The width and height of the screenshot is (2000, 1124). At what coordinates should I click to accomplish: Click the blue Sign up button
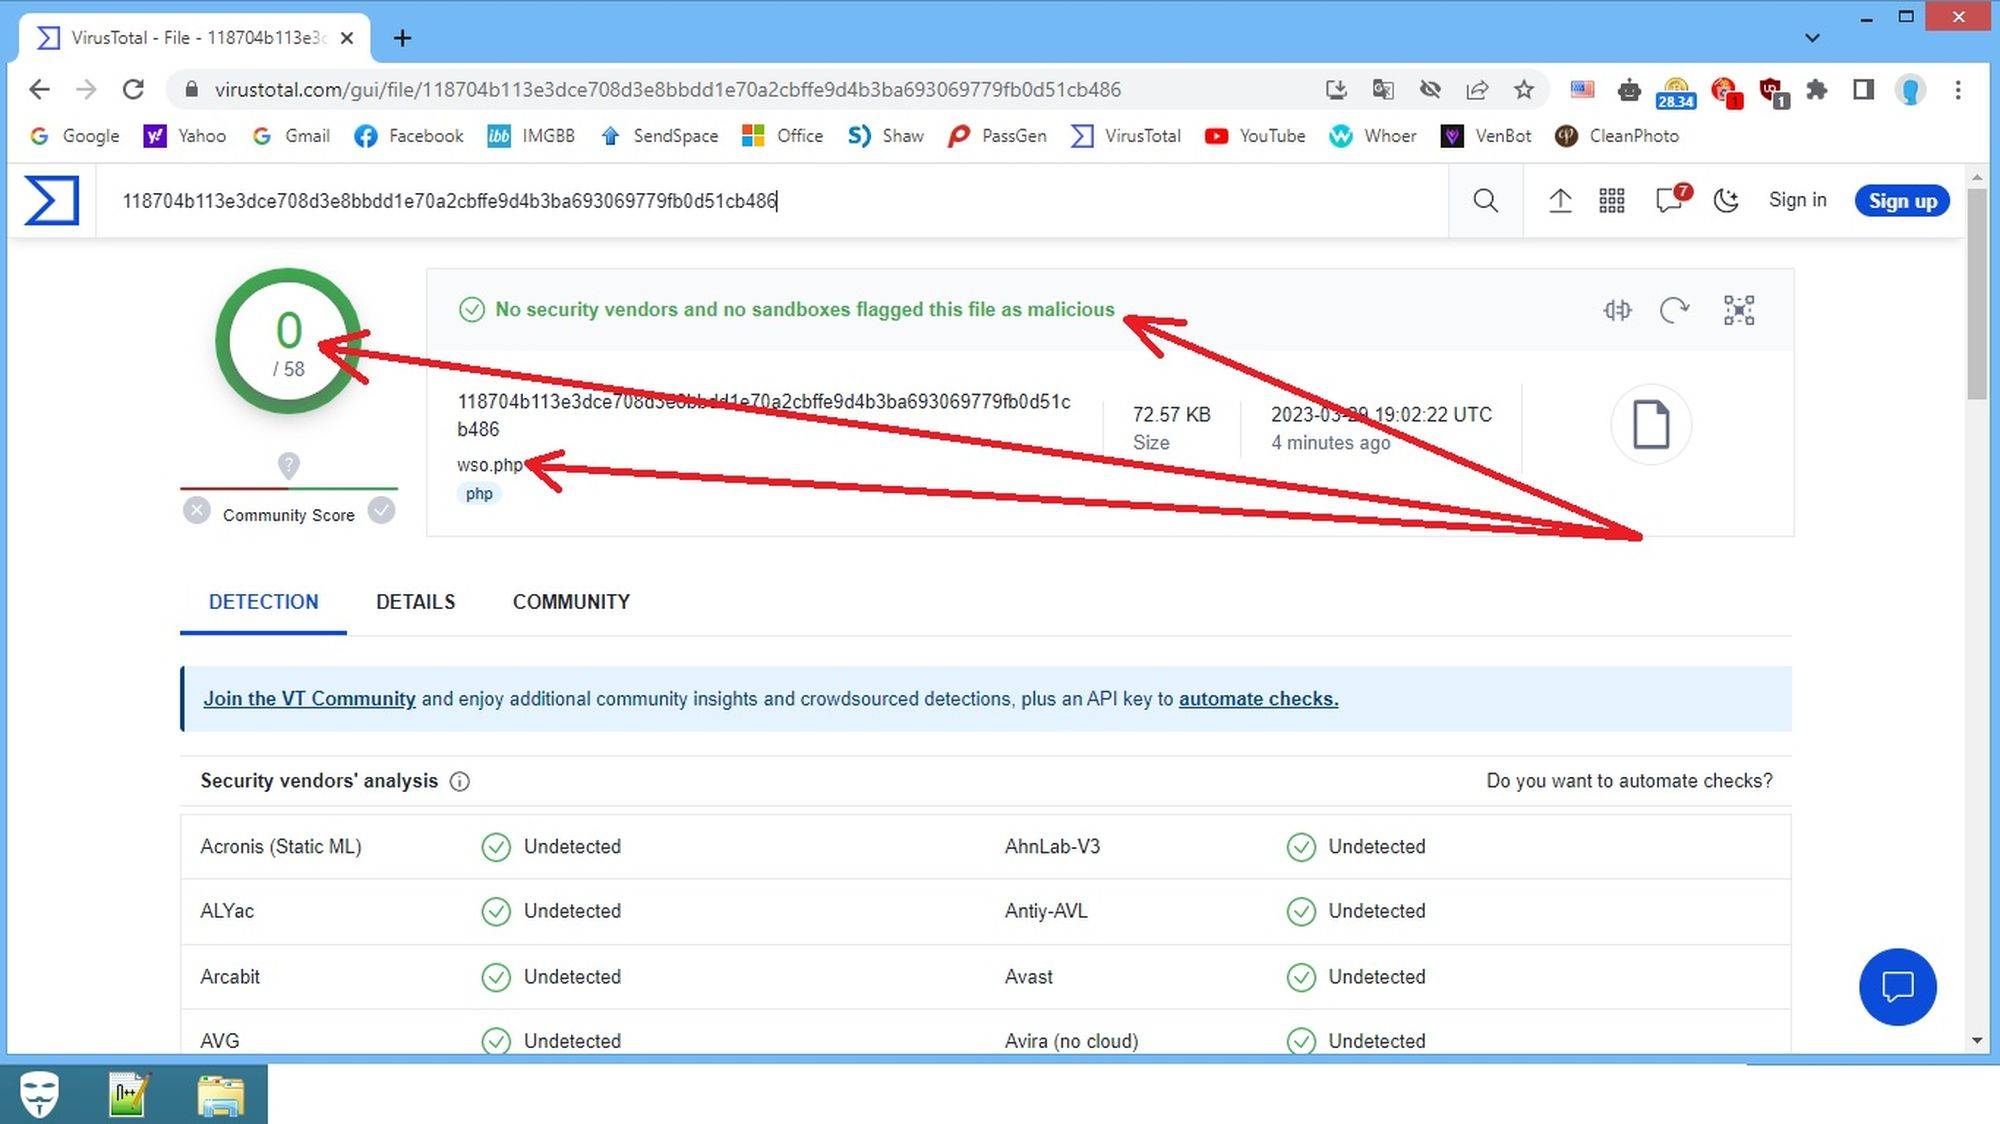(x=1902, y=201)
